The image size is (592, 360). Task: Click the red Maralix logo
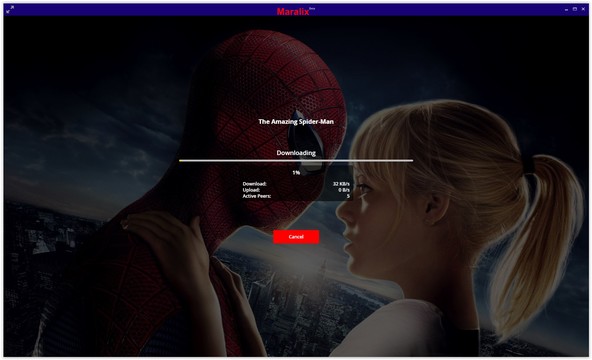tap(293, 11)
